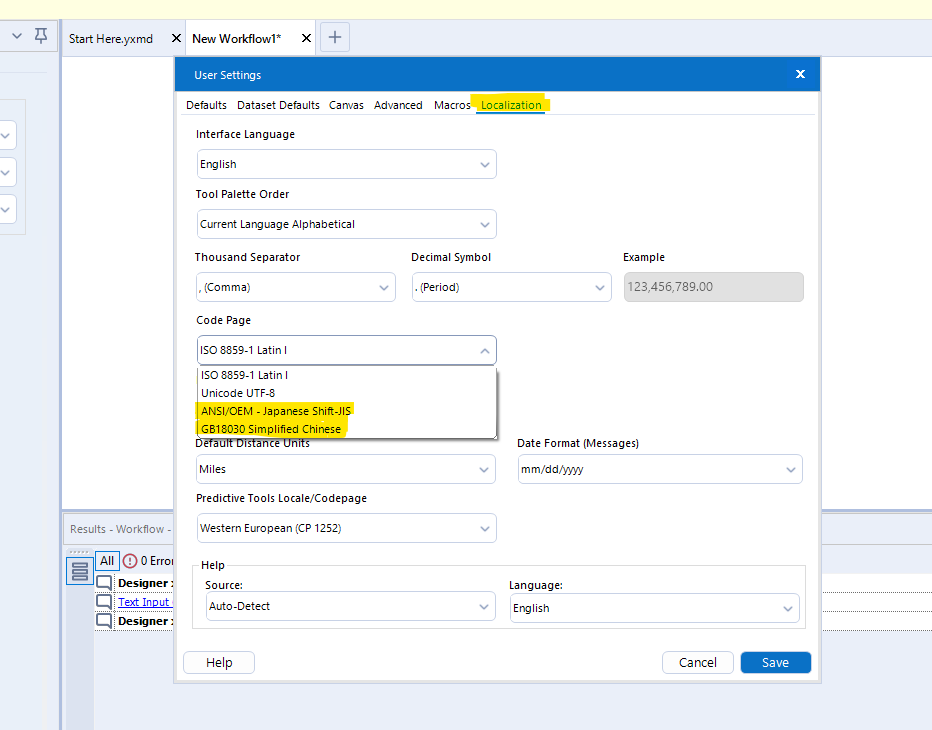Switch to the Macros settings tab
Image resolution: width=932 pixels, height=730 pixels.
(x=452, y=104)
